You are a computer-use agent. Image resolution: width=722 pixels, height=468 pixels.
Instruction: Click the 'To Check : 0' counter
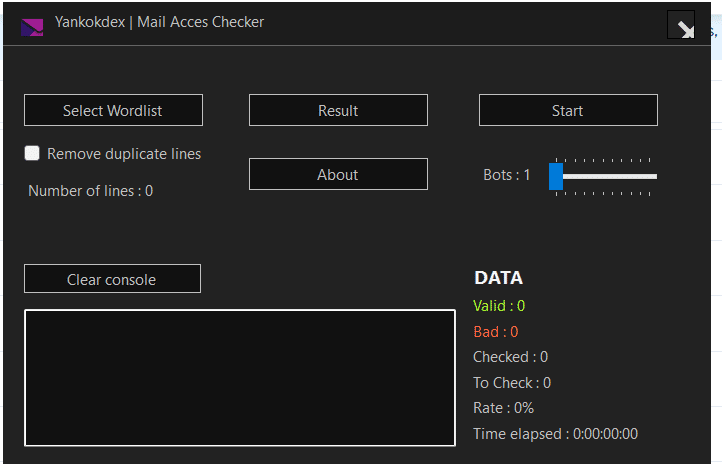tap(512, 383)
